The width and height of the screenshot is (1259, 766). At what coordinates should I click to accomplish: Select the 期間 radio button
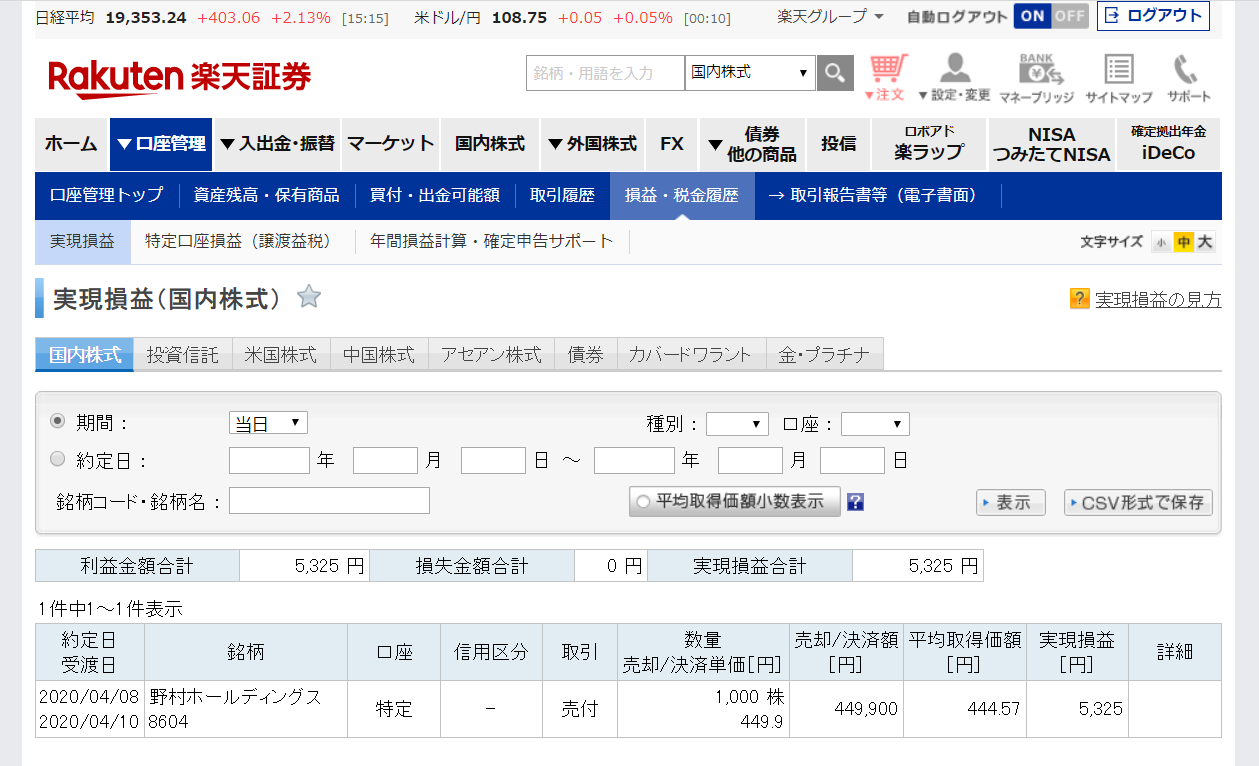pyautogui.click(x=57, y=422)
